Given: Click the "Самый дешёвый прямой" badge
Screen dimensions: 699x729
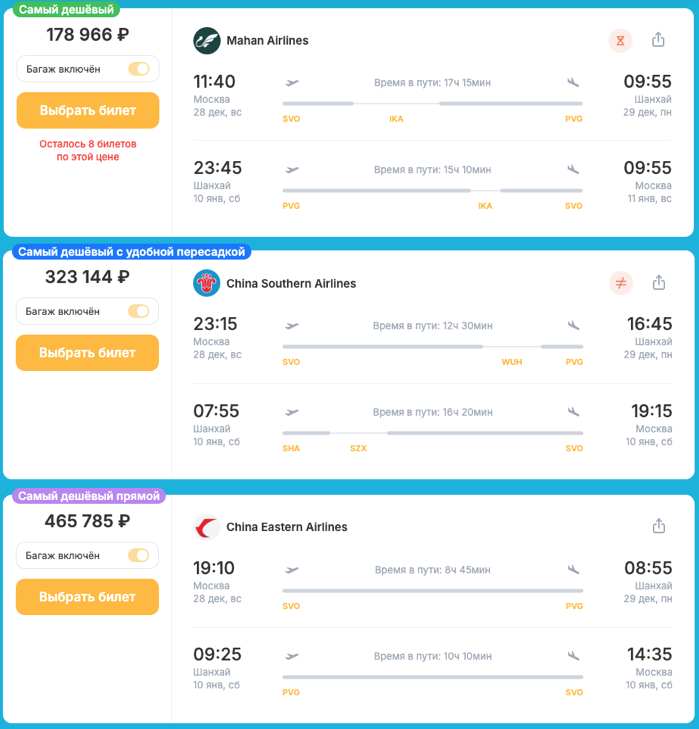Looking at the screenshot, I should point(89,495).
